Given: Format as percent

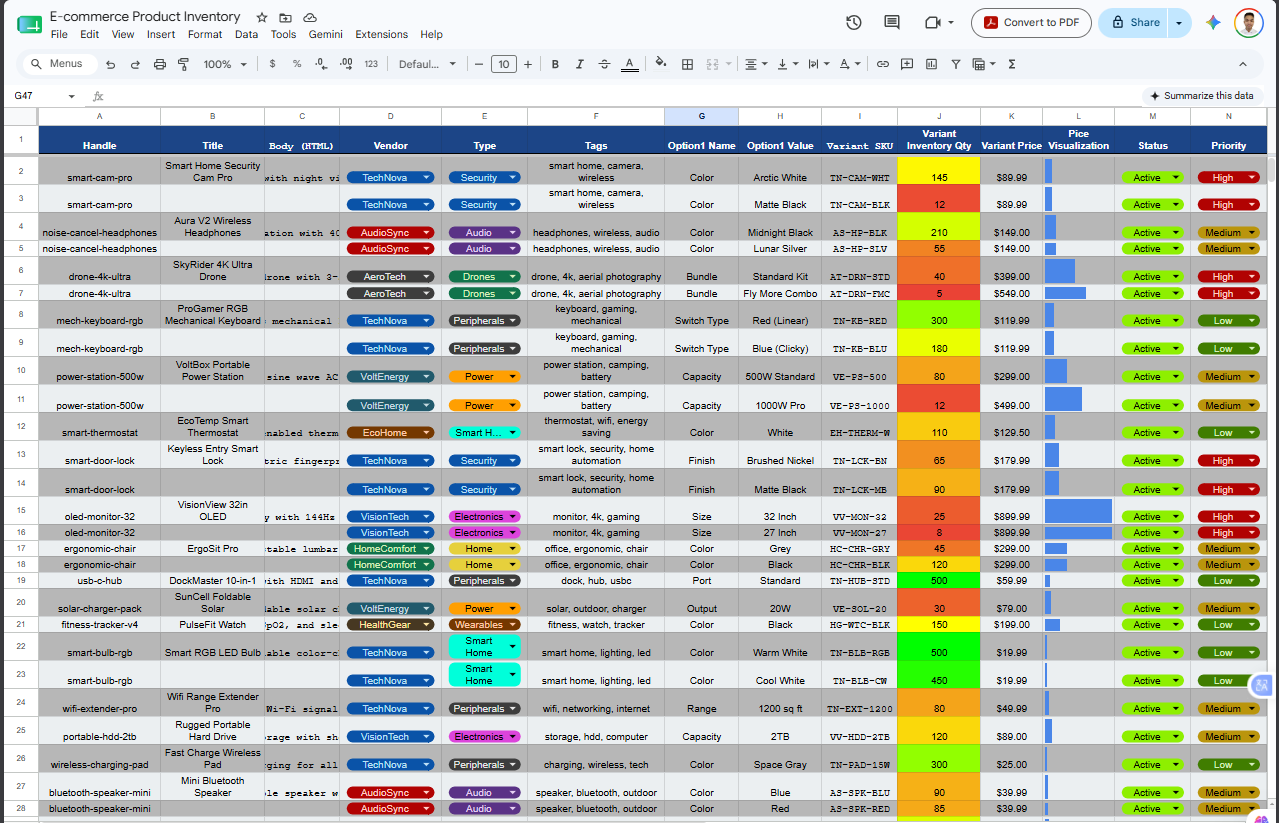Looking at the screenshot, I should tap(297, 64).
